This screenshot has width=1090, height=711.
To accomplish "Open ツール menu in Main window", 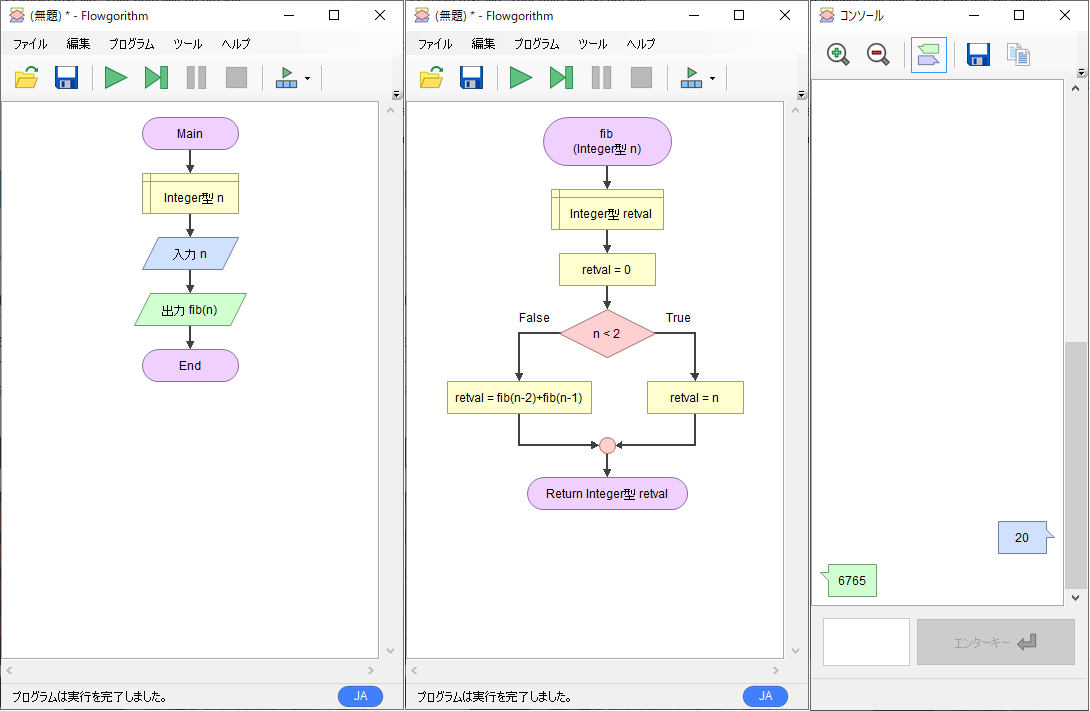I will (x=188, y=44).
